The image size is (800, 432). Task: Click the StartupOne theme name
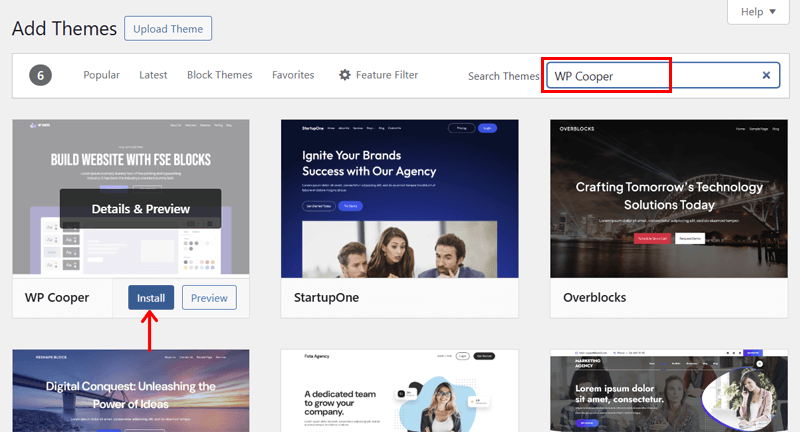pyautogui.click(x=327, y=297)
